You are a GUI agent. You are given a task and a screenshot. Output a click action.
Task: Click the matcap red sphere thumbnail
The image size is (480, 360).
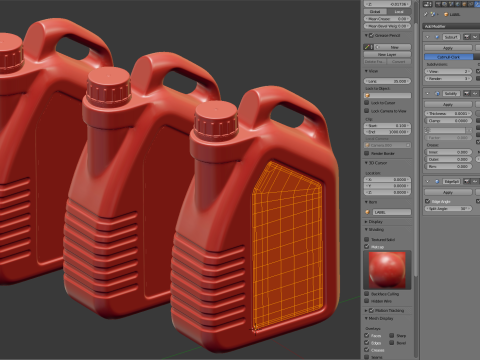click(x=387, y=270)
